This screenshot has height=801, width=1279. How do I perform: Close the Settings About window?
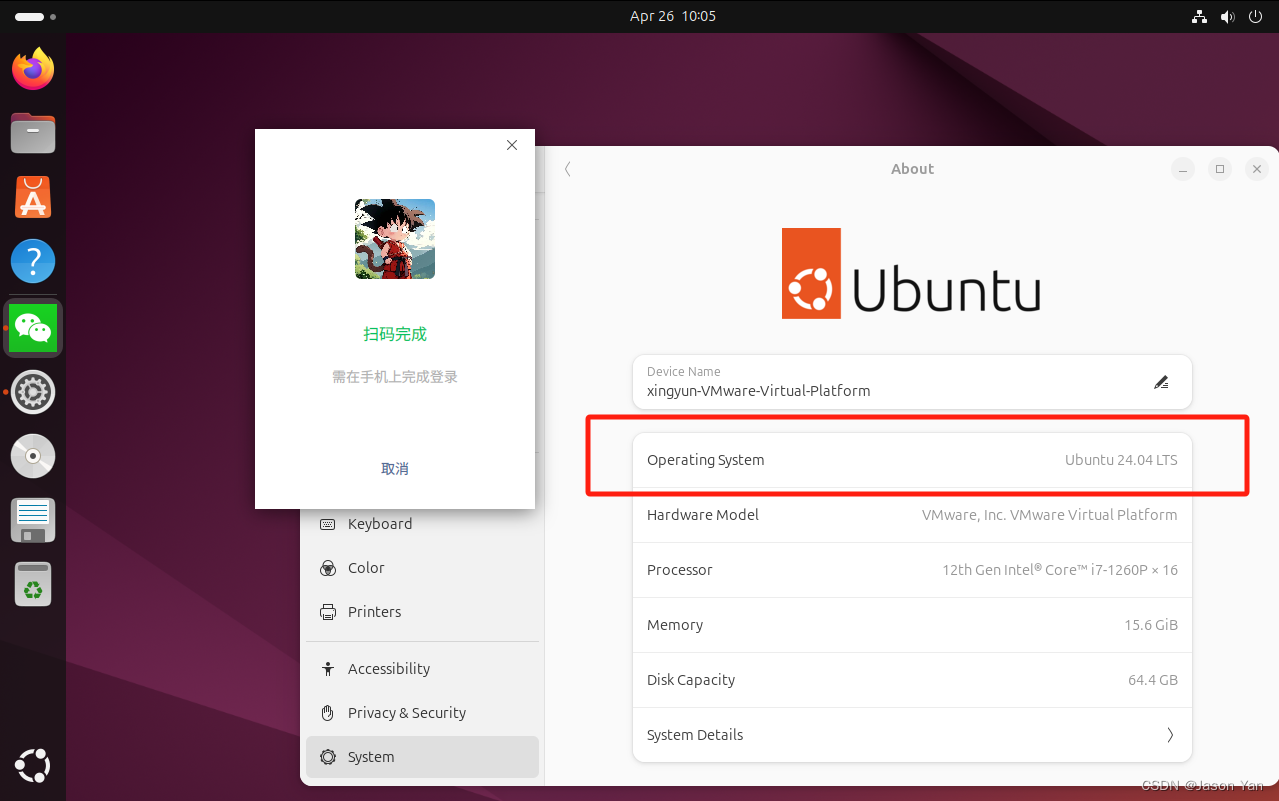pyautogui.click(x=1257, y=169)
